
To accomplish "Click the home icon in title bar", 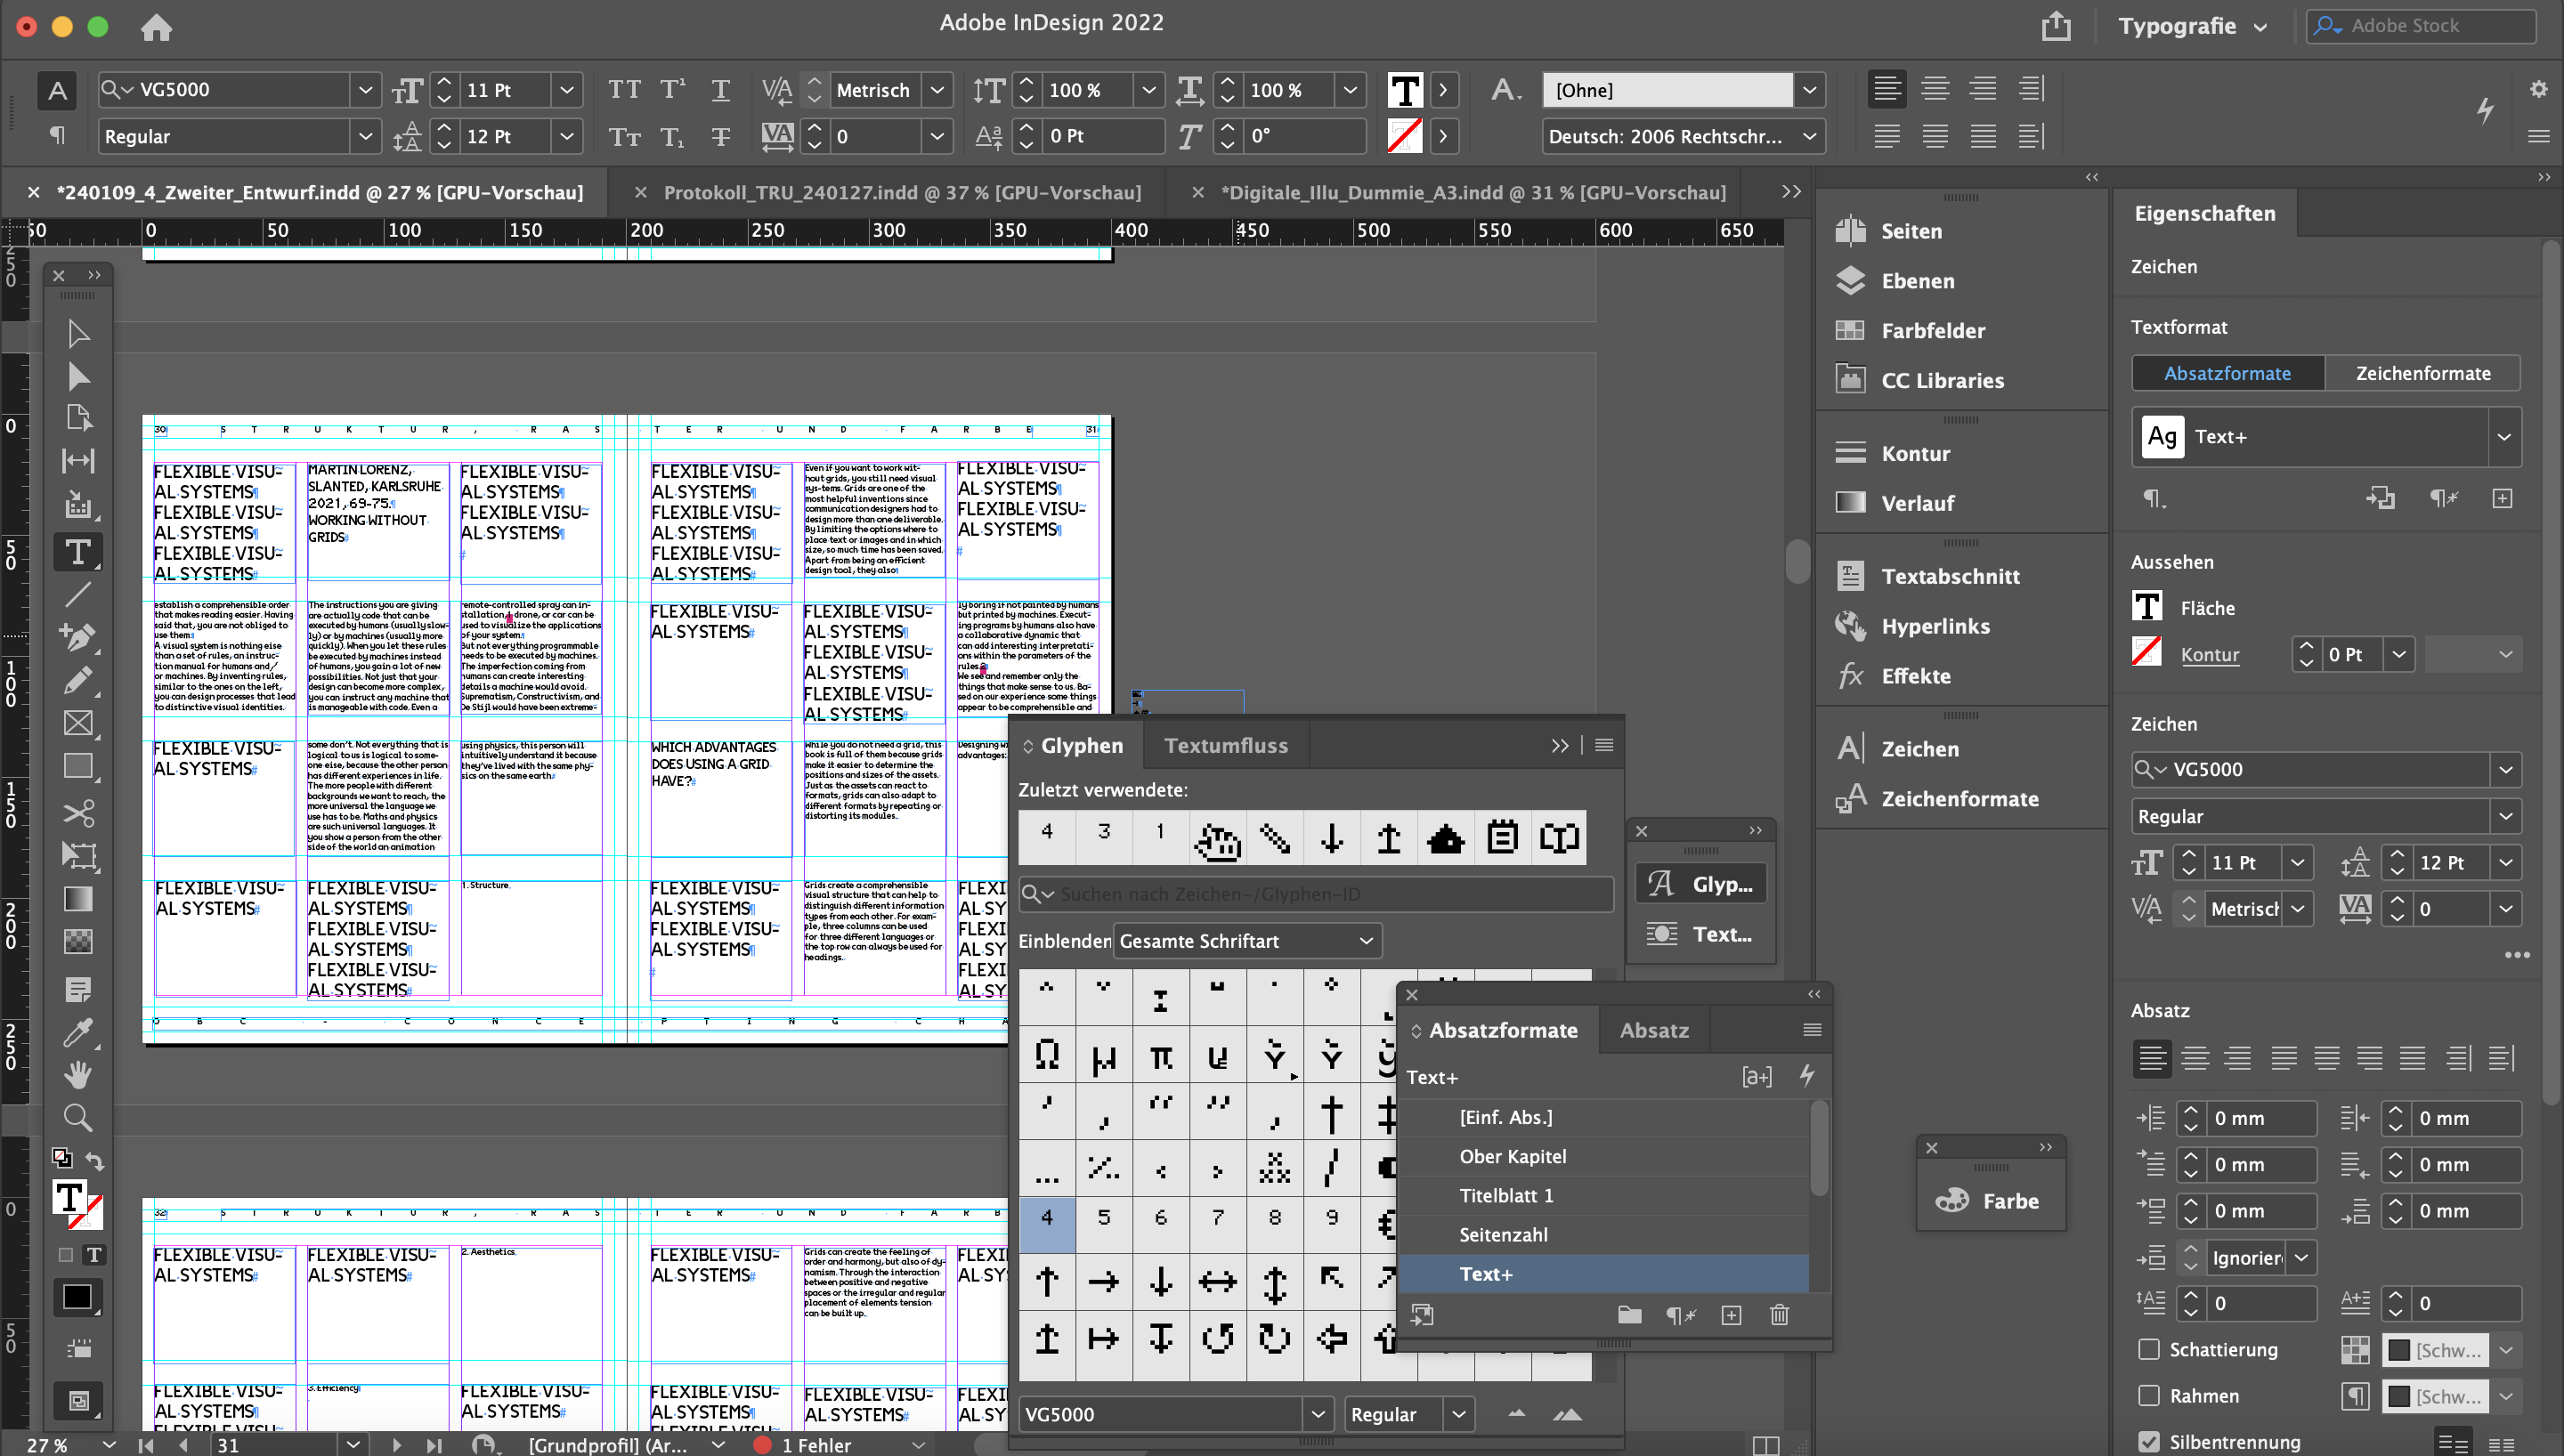I will tap(156, 27).
